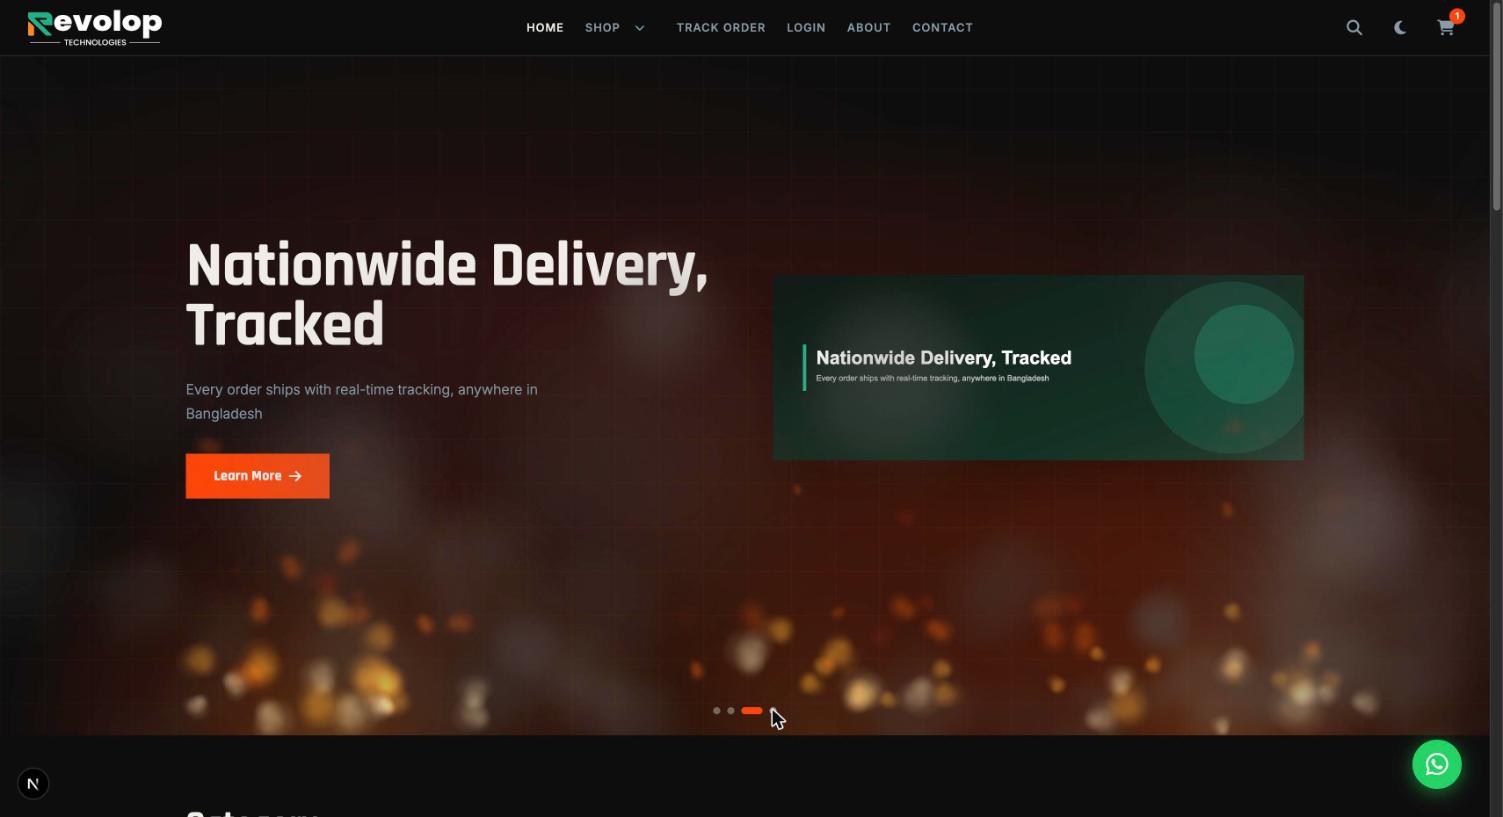Image resolution: width=1503 pixels, height=817 pixels.
Task: Open the TRACK ORDER page
Action: (x=721, y=28)
